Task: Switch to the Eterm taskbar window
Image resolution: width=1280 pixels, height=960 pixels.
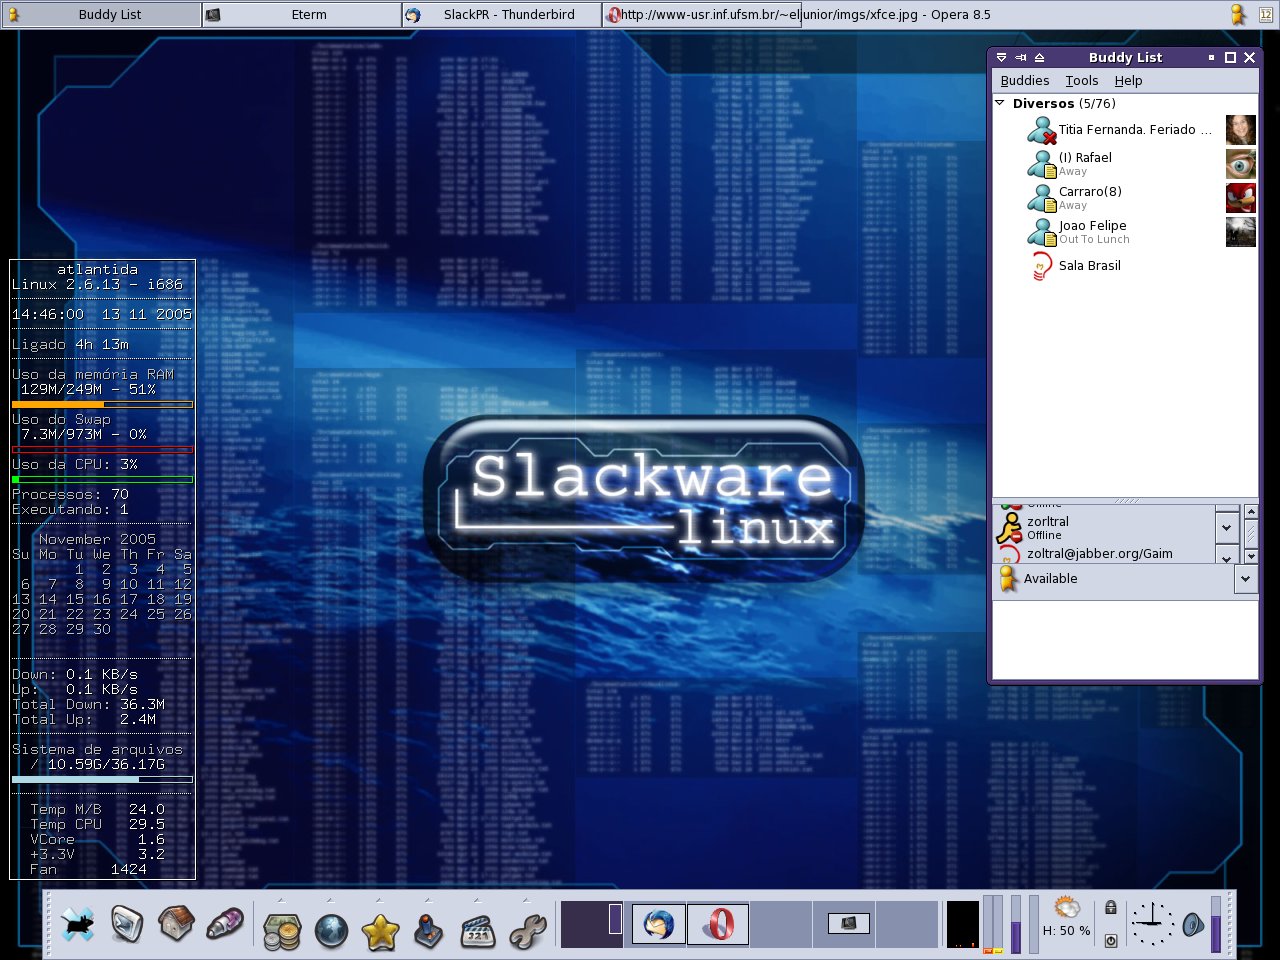Action: [x=301, y=15]
